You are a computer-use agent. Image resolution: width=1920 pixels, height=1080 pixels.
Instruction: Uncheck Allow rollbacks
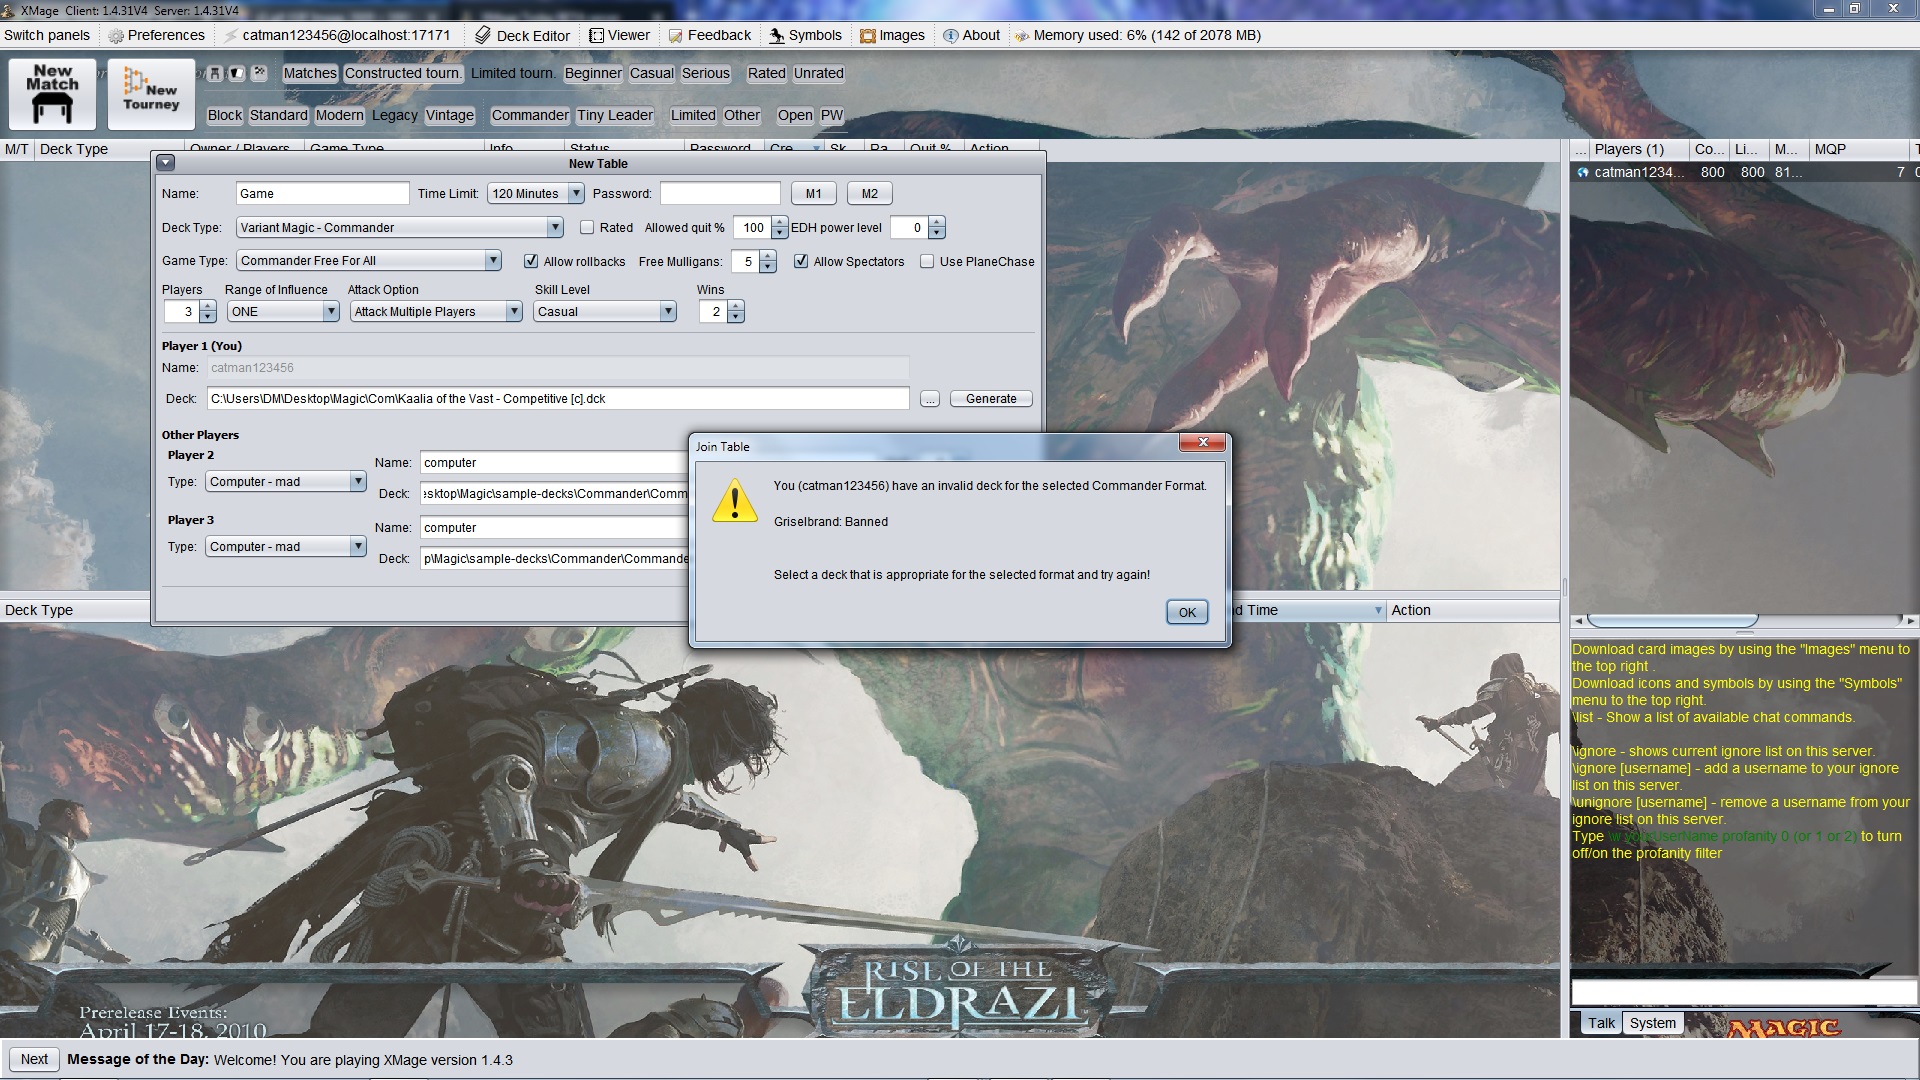[x=531, y=261]
